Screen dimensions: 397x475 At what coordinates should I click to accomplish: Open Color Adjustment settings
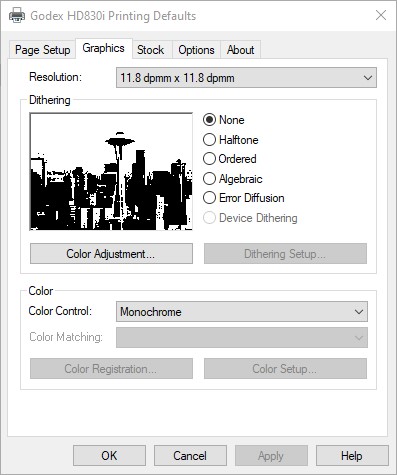pyautogui.click(x=111, y=254)
